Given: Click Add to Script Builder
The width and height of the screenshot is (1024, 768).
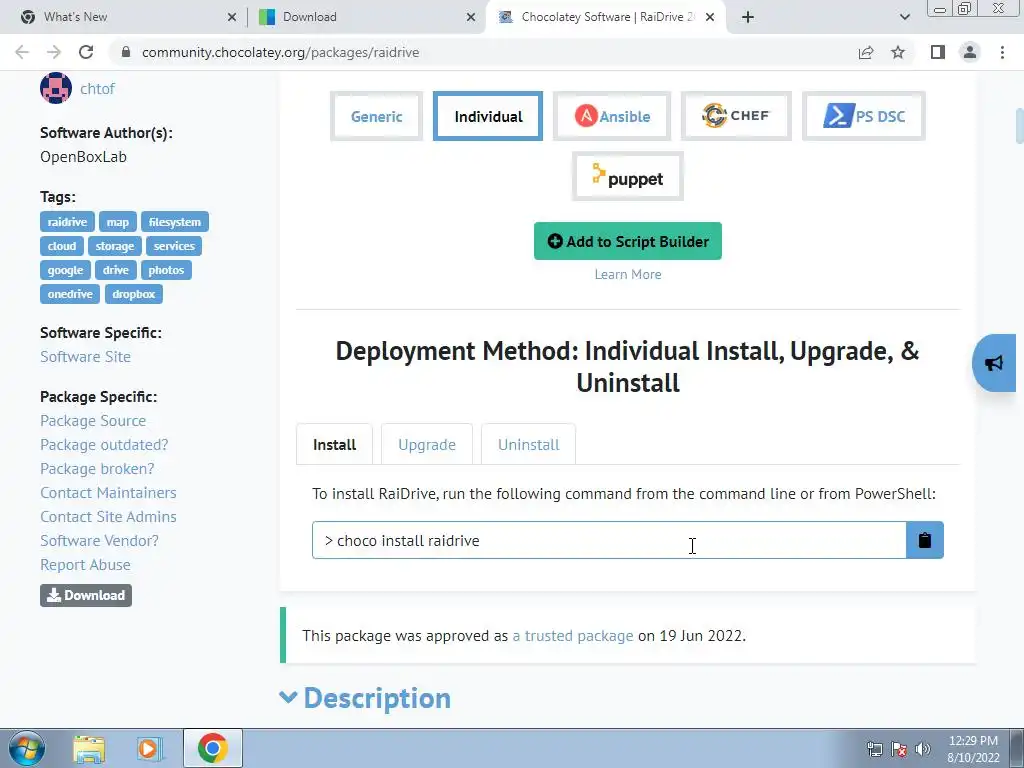Looking at the screenshot, I should 628,241.
